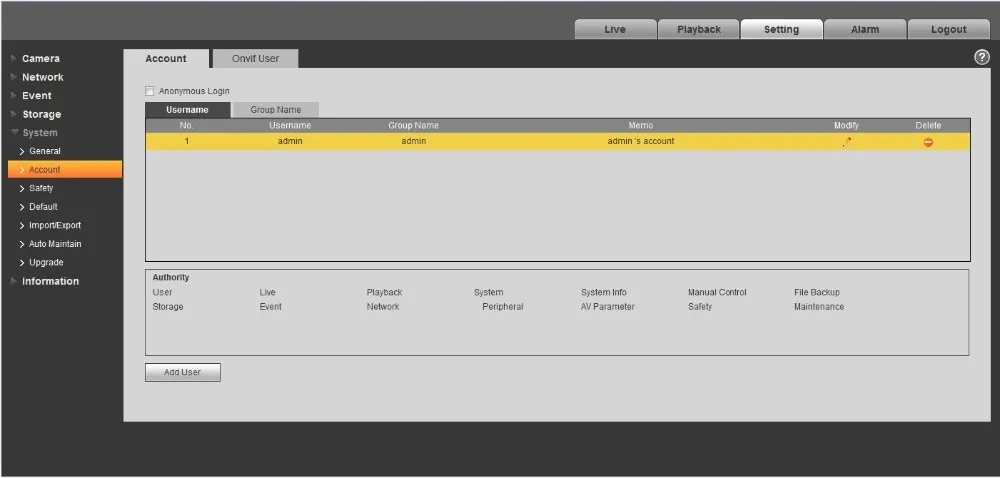This screenshot has width=1000, height=478.
Task: Click the Logout tab
Action: pos(948,29)
